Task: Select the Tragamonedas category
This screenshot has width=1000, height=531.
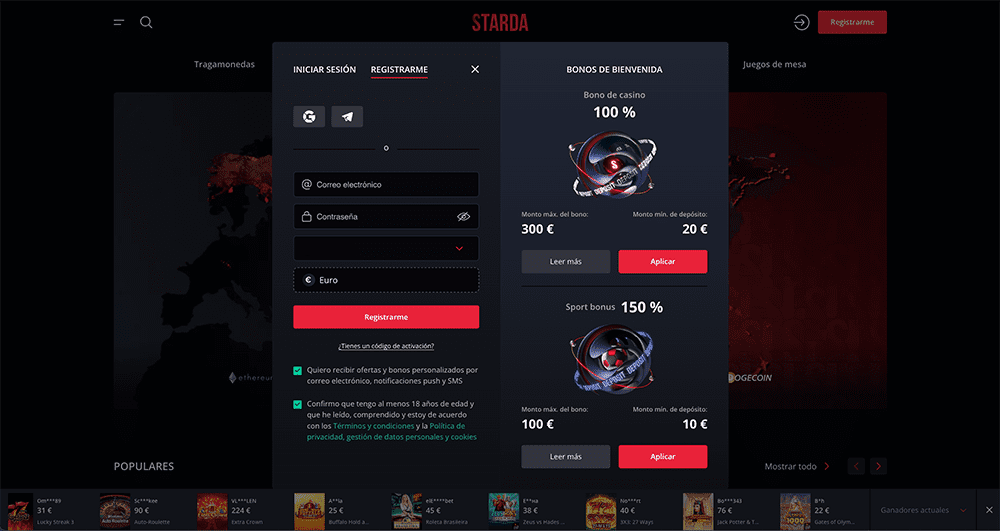Action: tap(224, 64)
